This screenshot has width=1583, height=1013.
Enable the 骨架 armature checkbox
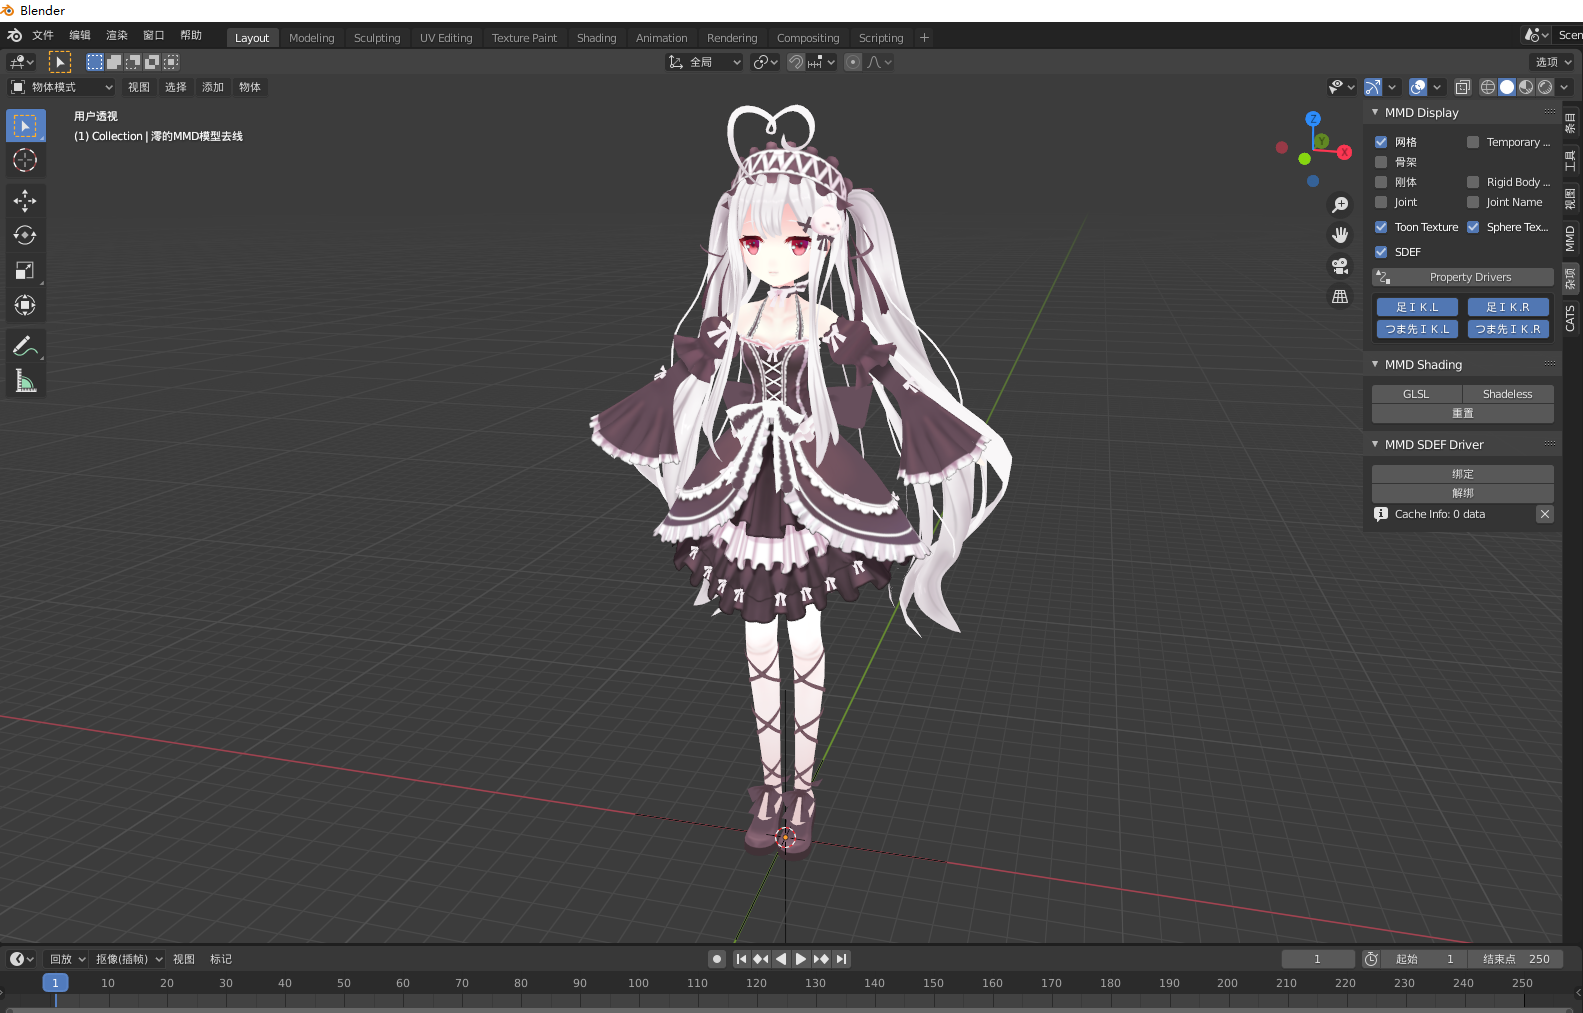tap(1381, 162)
